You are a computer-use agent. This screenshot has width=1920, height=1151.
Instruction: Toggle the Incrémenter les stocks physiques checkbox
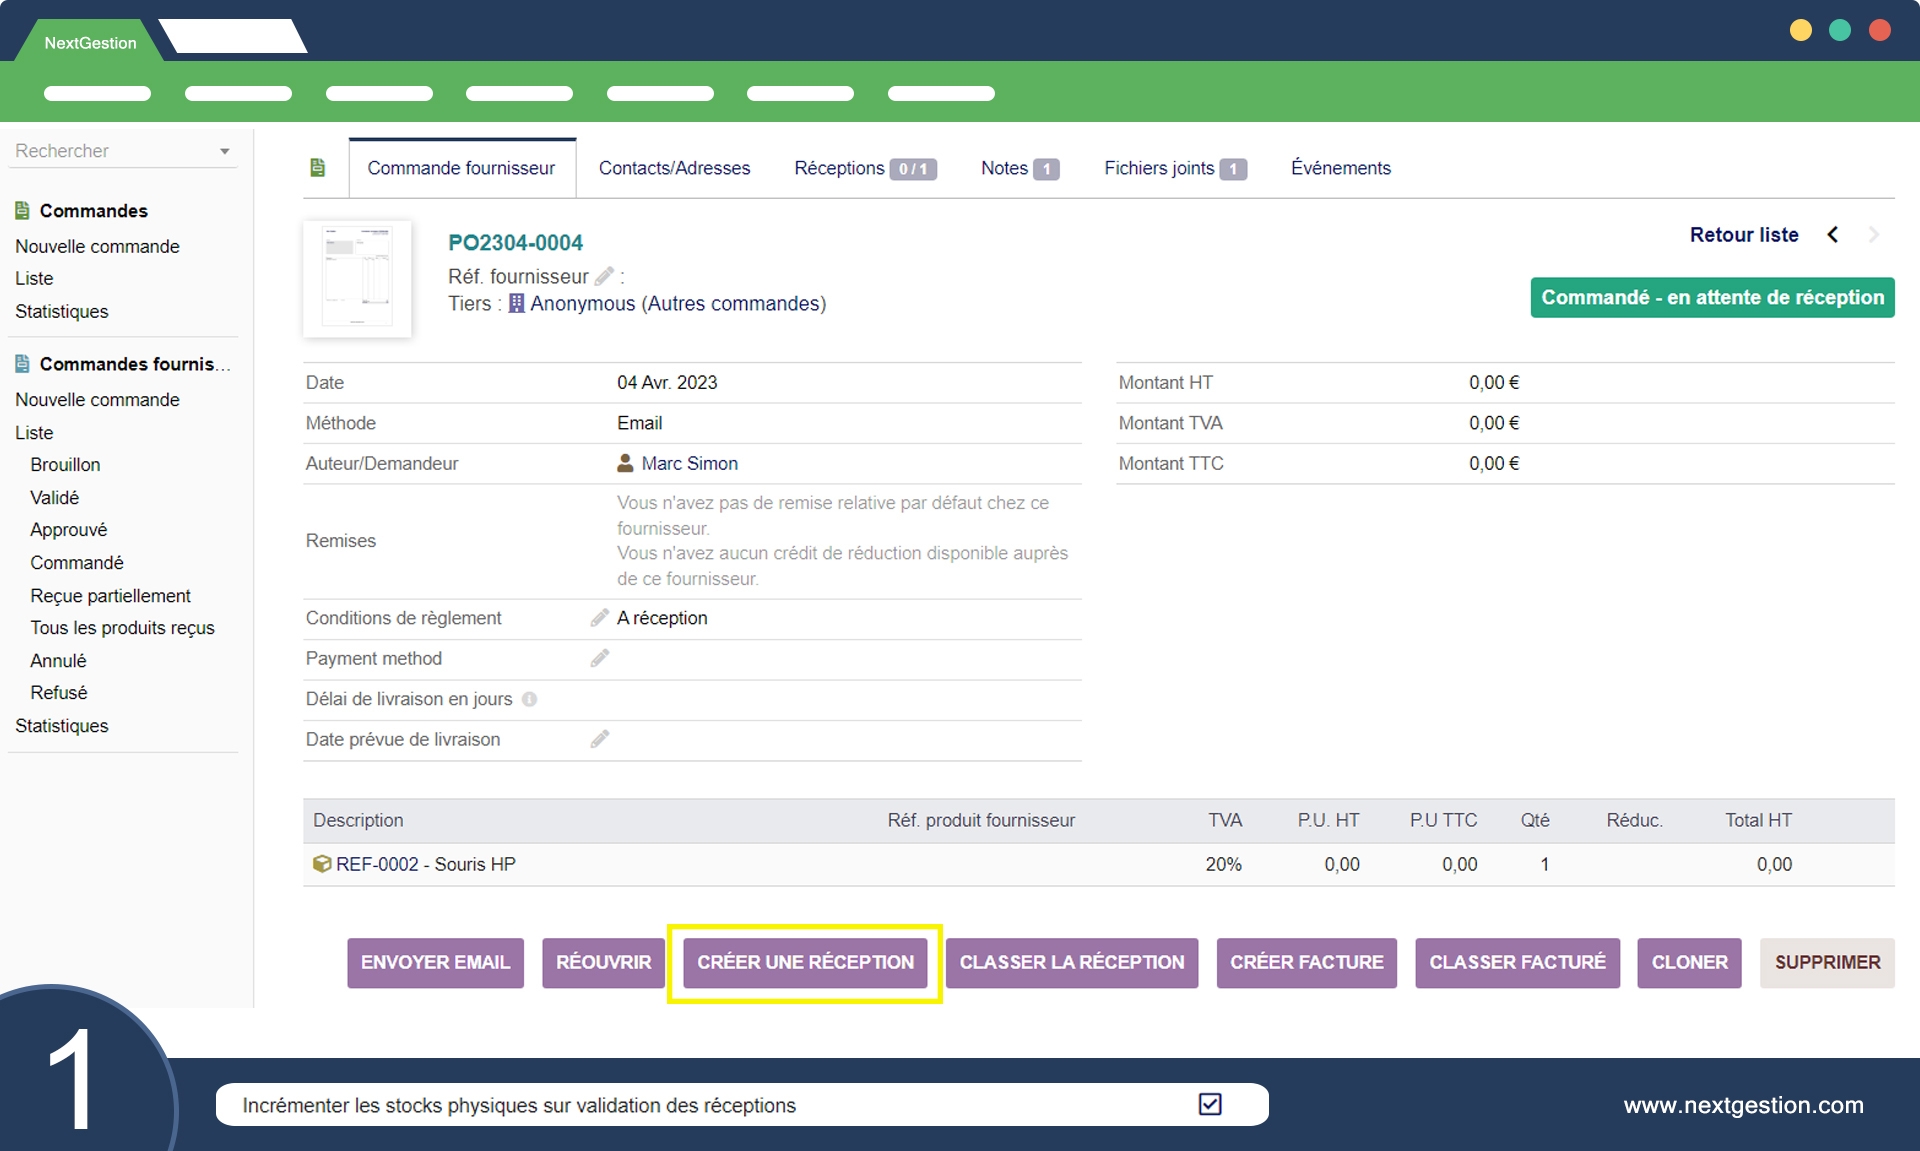pos(1210,1104)
